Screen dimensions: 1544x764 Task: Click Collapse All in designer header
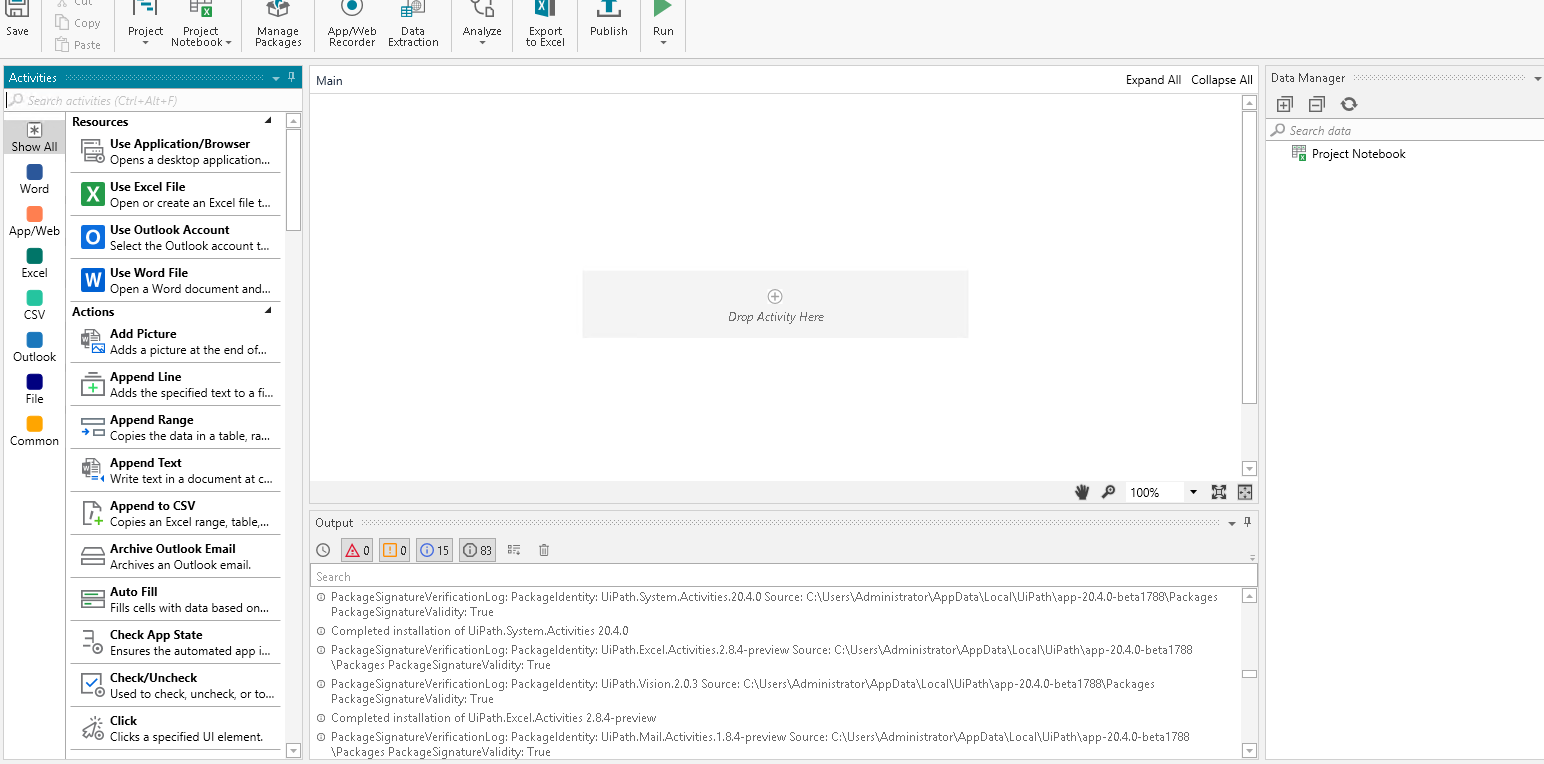point(1221,80)
